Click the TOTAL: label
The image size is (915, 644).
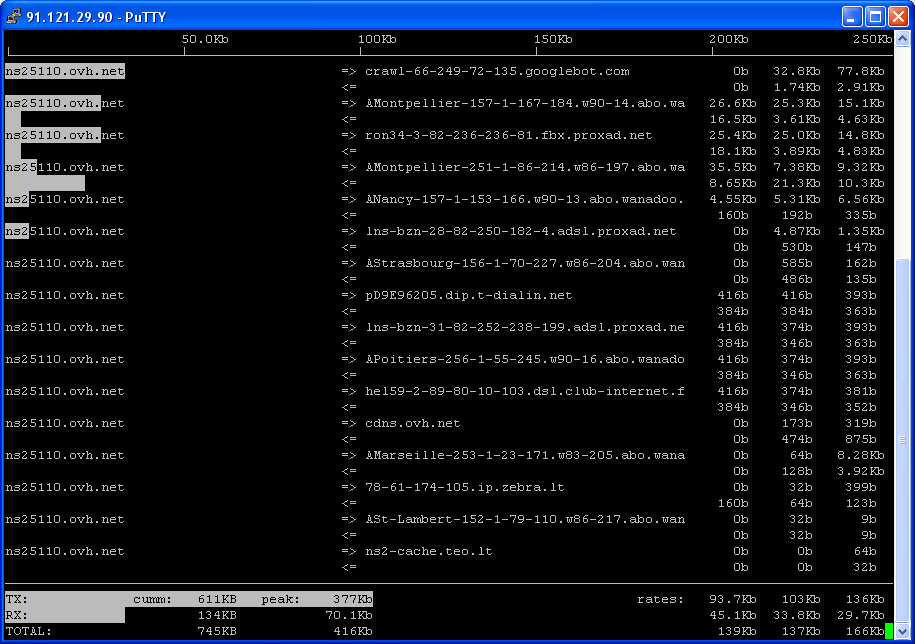coord(29,632)
